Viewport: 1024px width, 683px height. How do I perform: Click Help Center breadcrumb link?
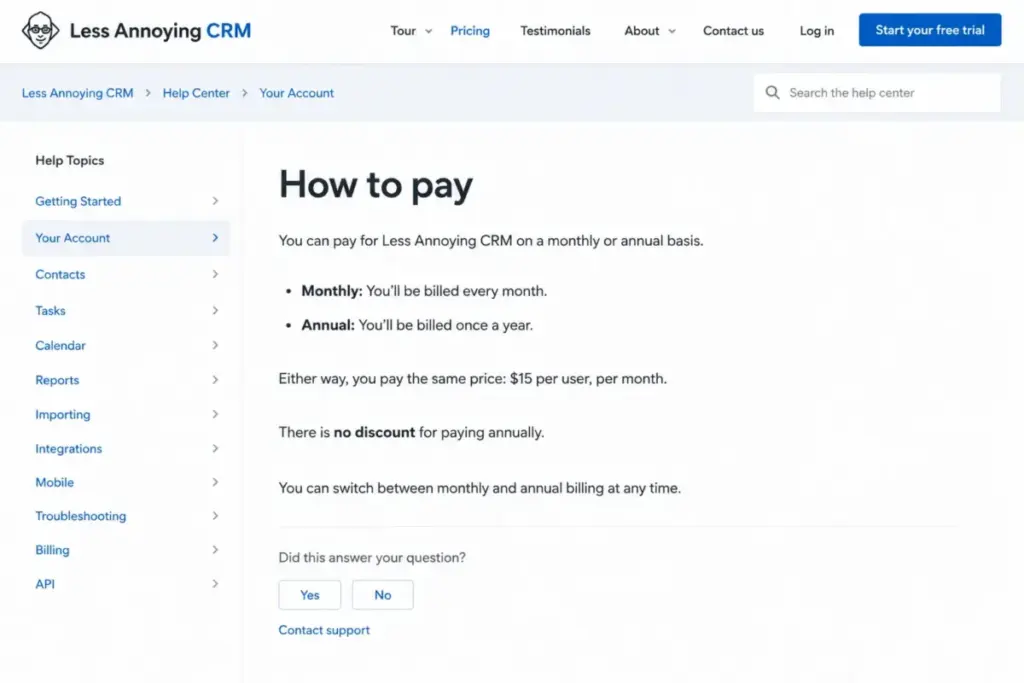click(x=196, y=93)
